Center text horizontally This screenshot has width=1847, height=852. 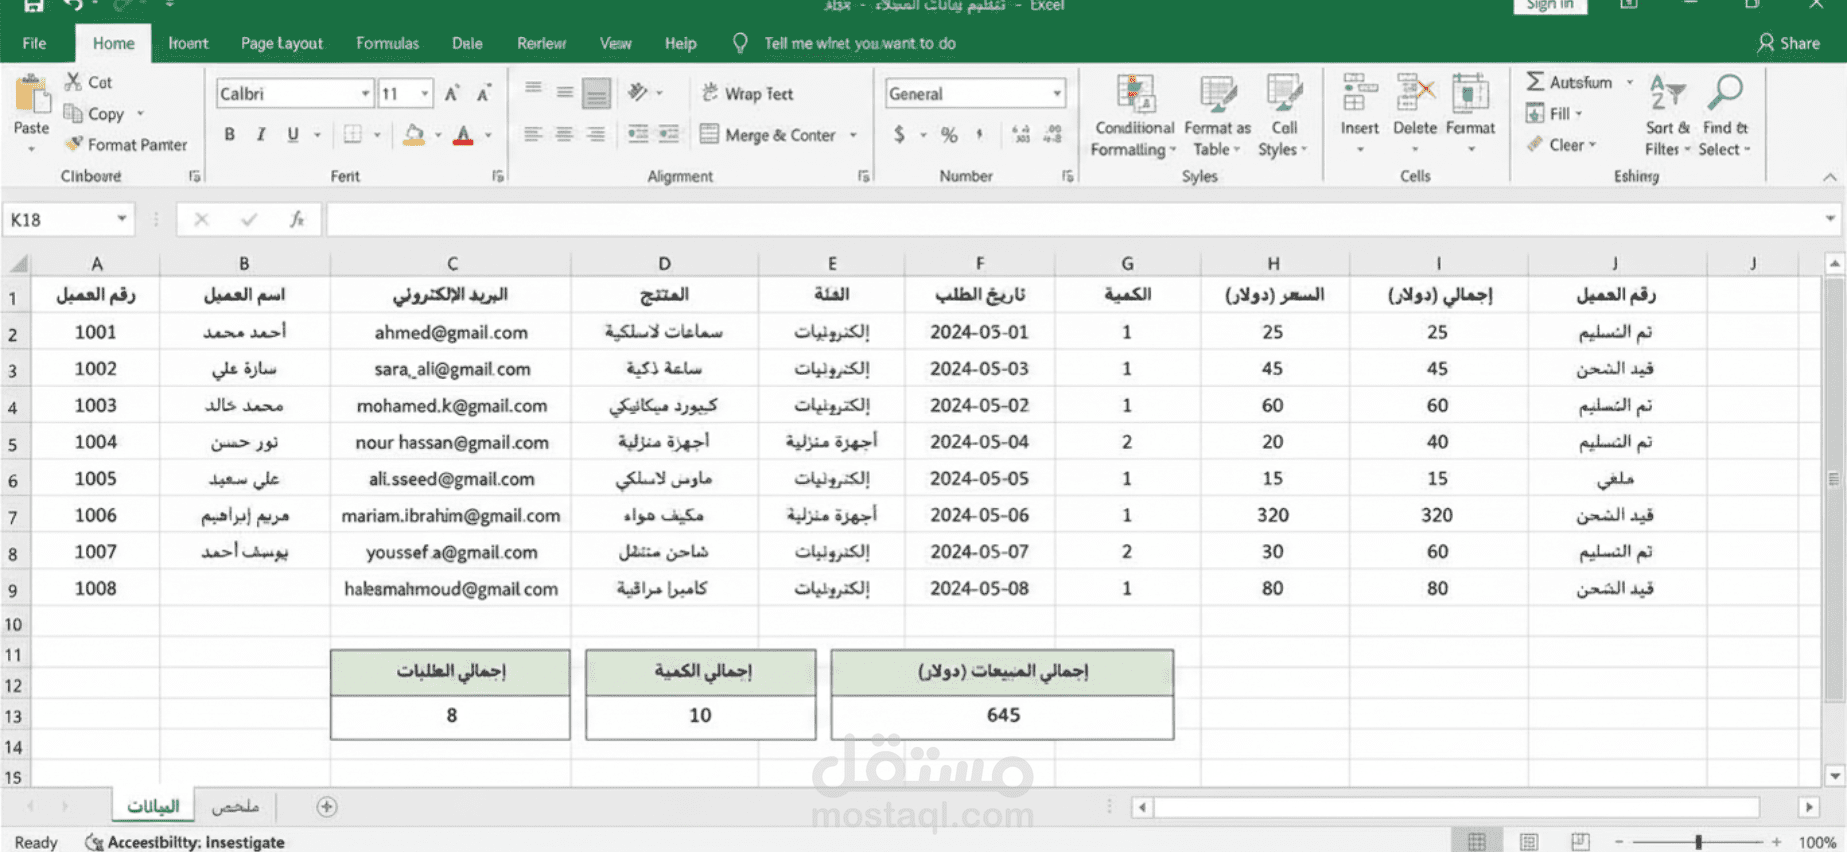click(565, 134)
